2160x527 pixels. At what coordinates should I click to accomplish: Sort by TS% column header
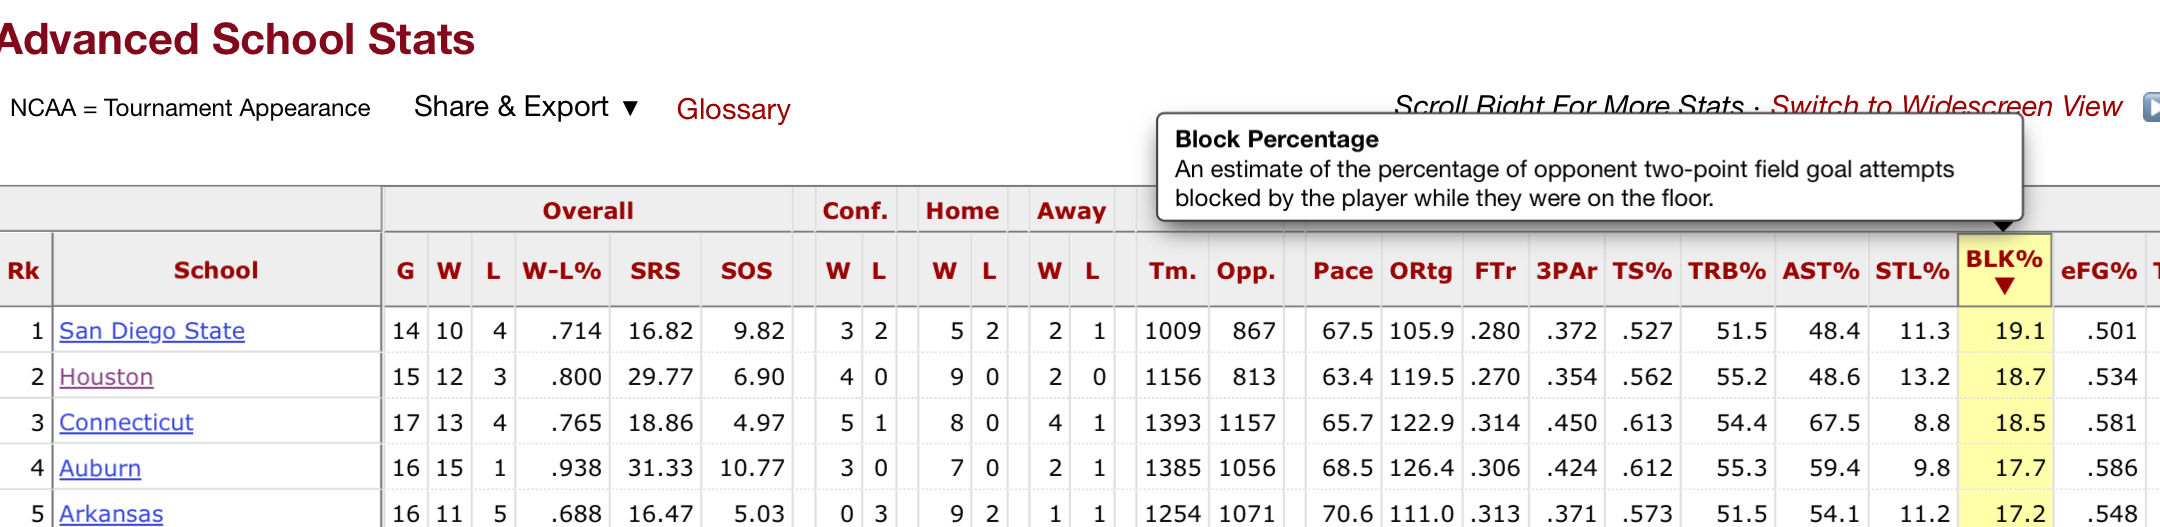[1642, 271]
